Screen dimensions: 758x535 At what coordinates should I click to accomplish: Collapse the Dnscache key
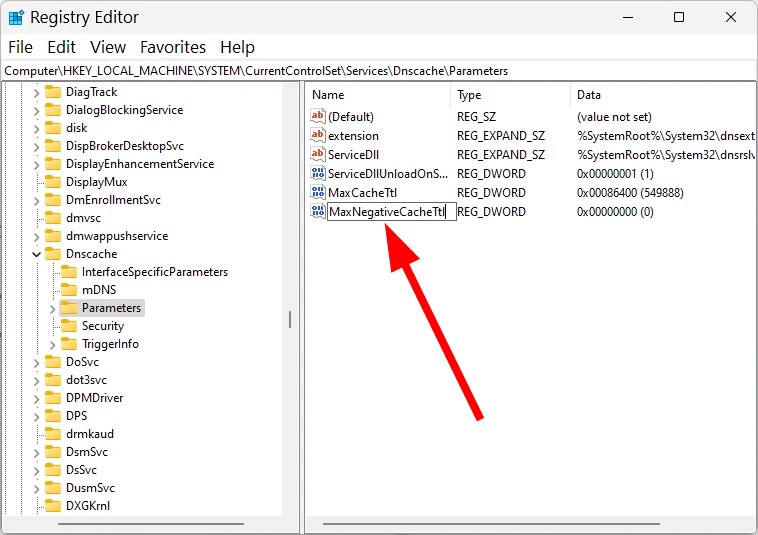click(36, 254)
